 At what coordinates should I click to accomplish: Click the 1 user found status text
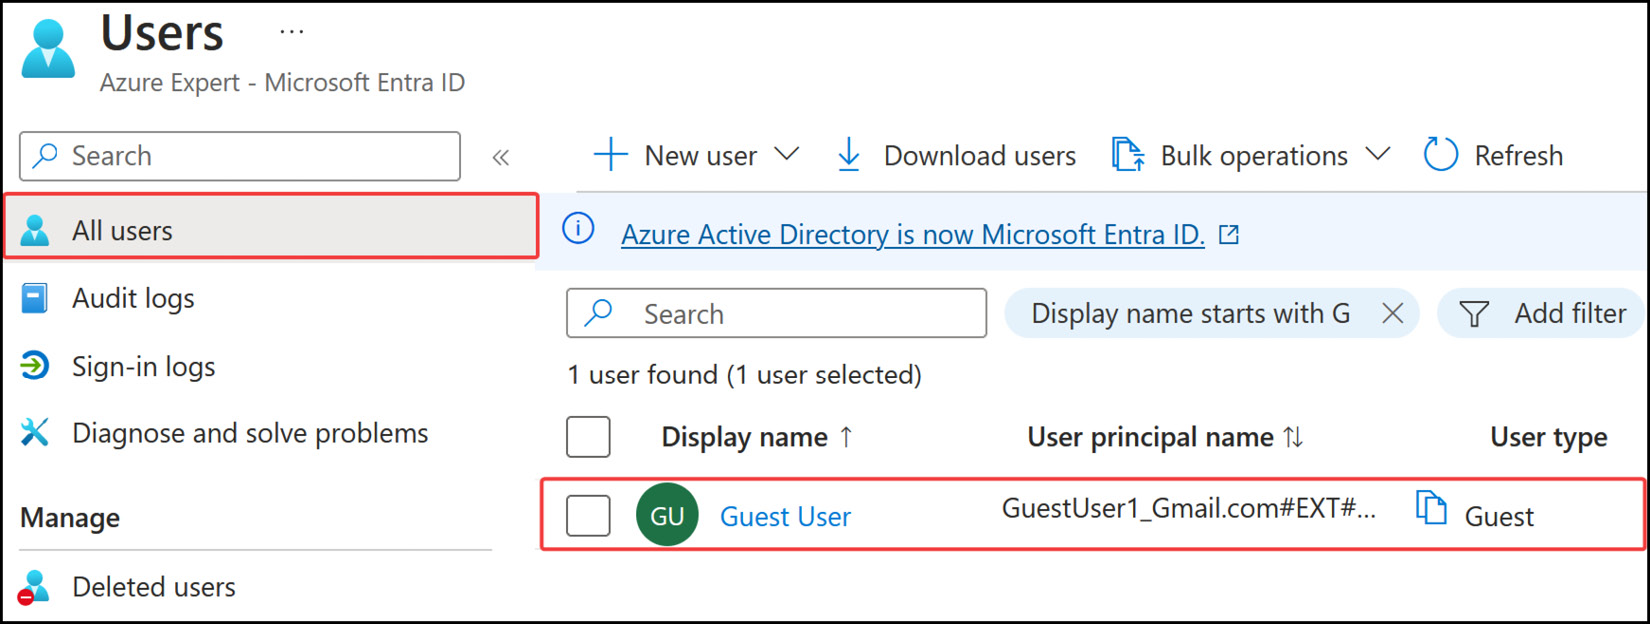tap(744, 375)
